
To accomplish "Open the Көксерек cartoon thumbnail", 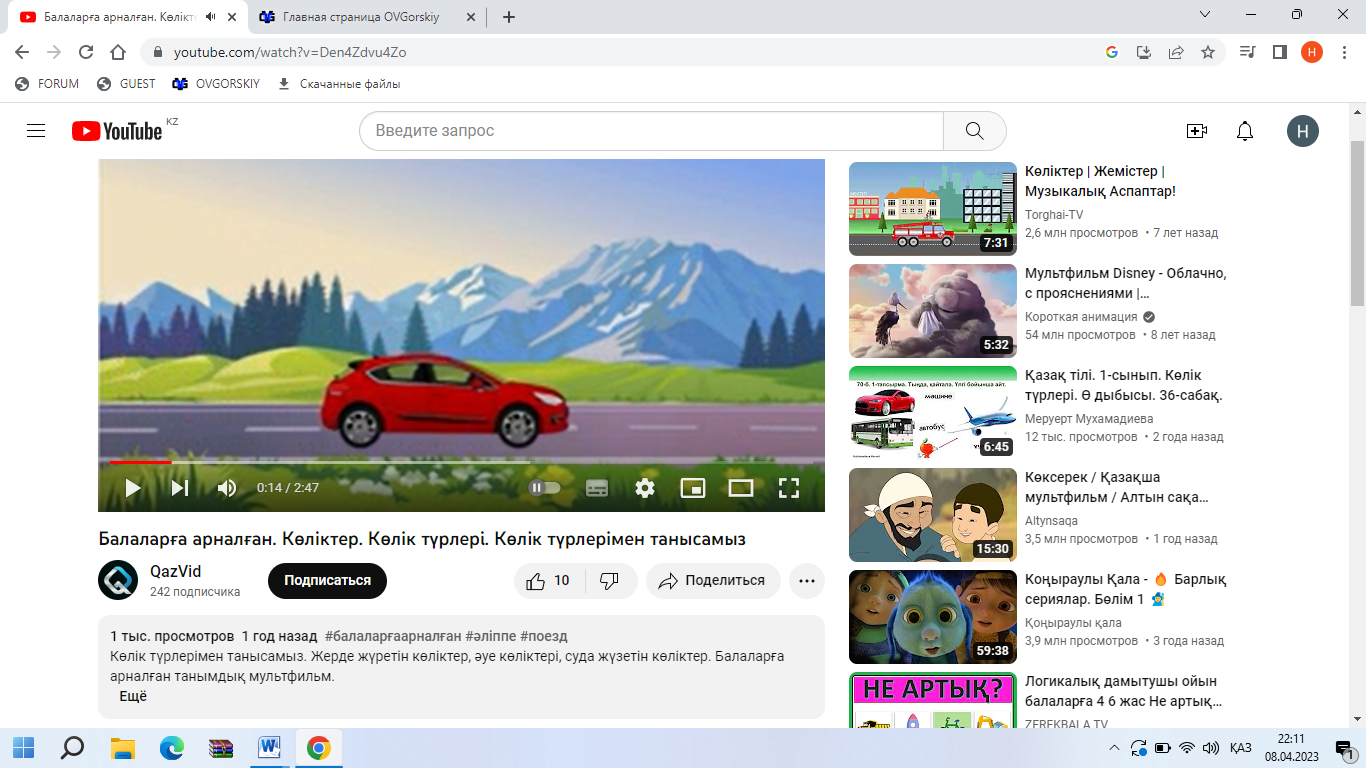I will 932,515.
